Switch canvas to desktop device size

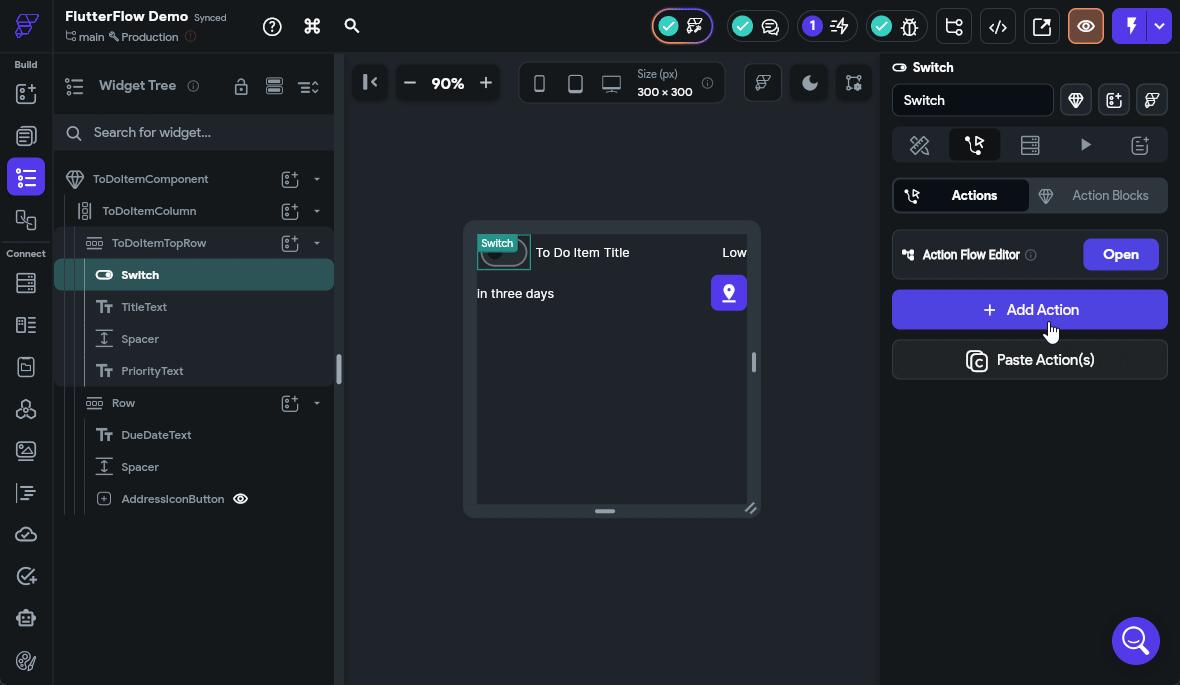tap(612, 84)
